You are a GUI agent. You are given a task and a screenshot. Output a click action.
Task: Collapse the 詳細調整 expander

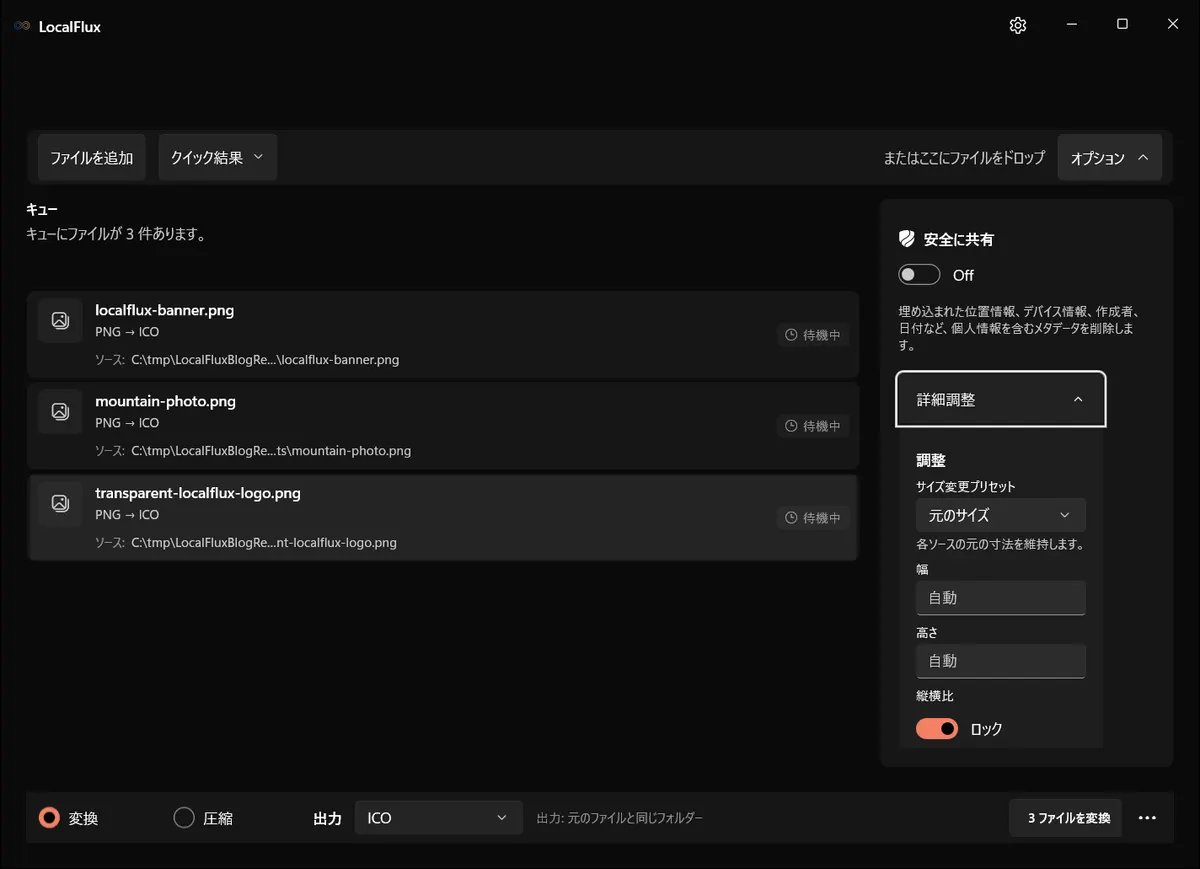click(1001, 399)
